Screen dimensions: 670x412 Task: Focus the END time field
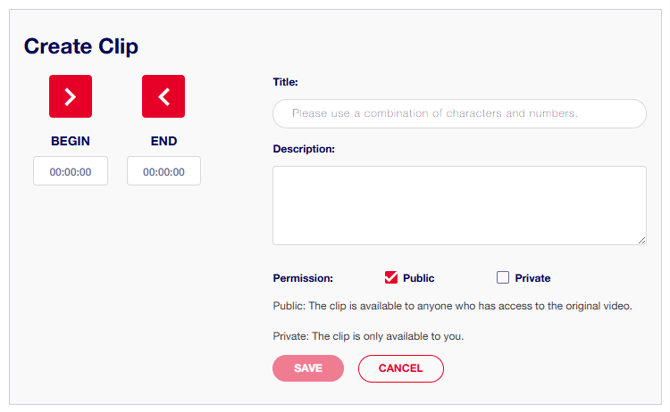pos(164,171)
